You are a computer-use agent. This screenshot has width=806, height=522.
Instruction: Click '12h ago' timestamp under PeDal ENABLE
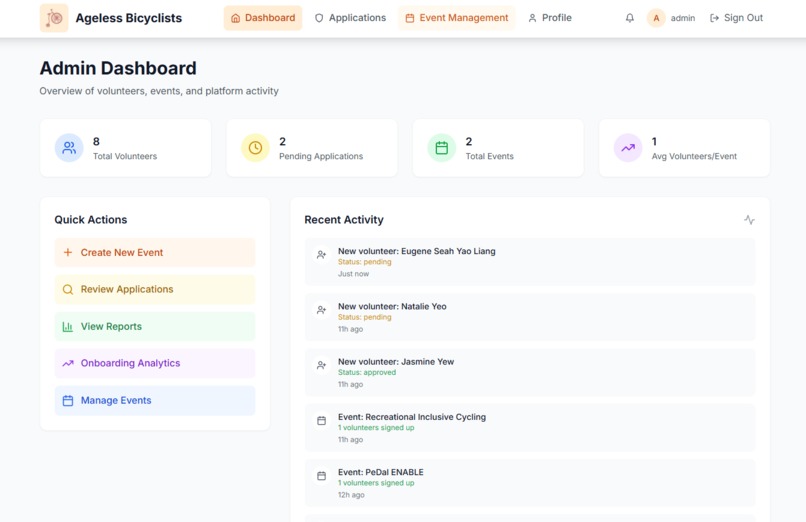(x=351, y=495)
